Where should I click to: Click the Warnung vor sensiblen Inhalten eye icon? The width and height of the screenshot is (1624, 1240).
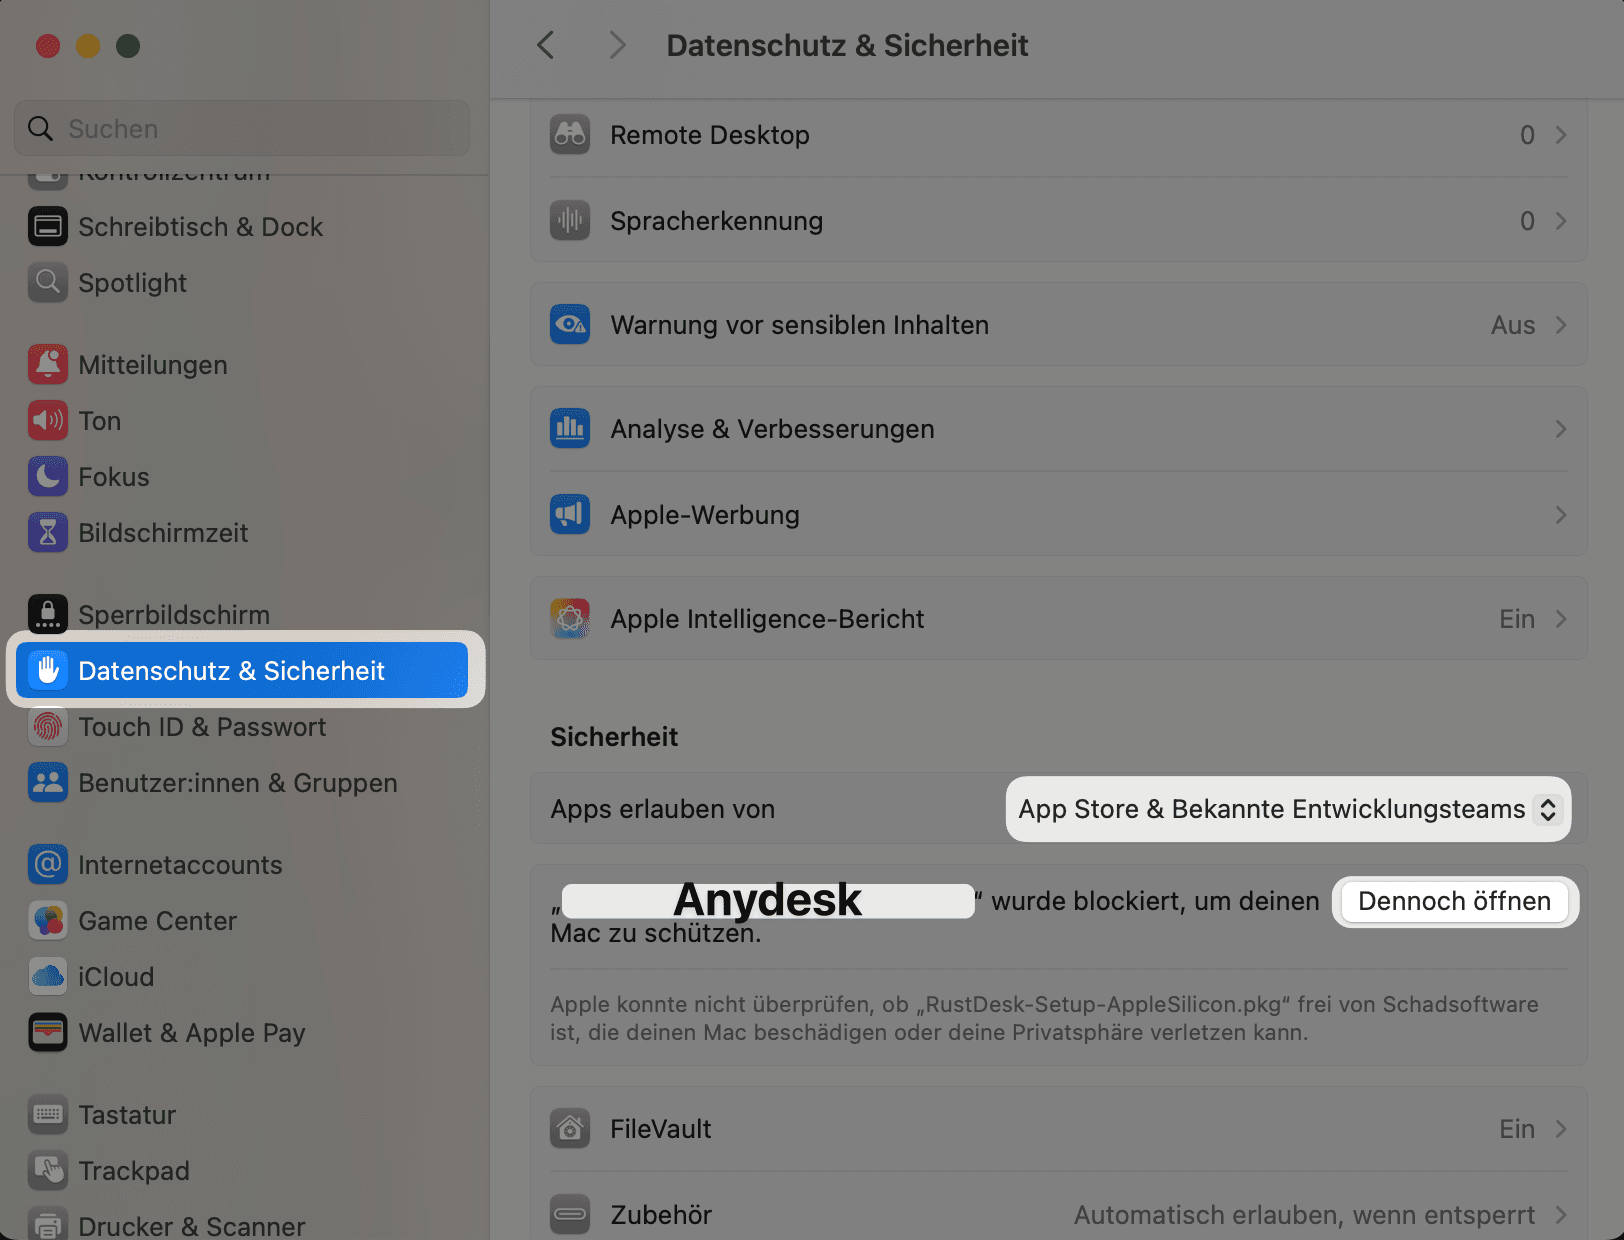click(x=570, y=325)
